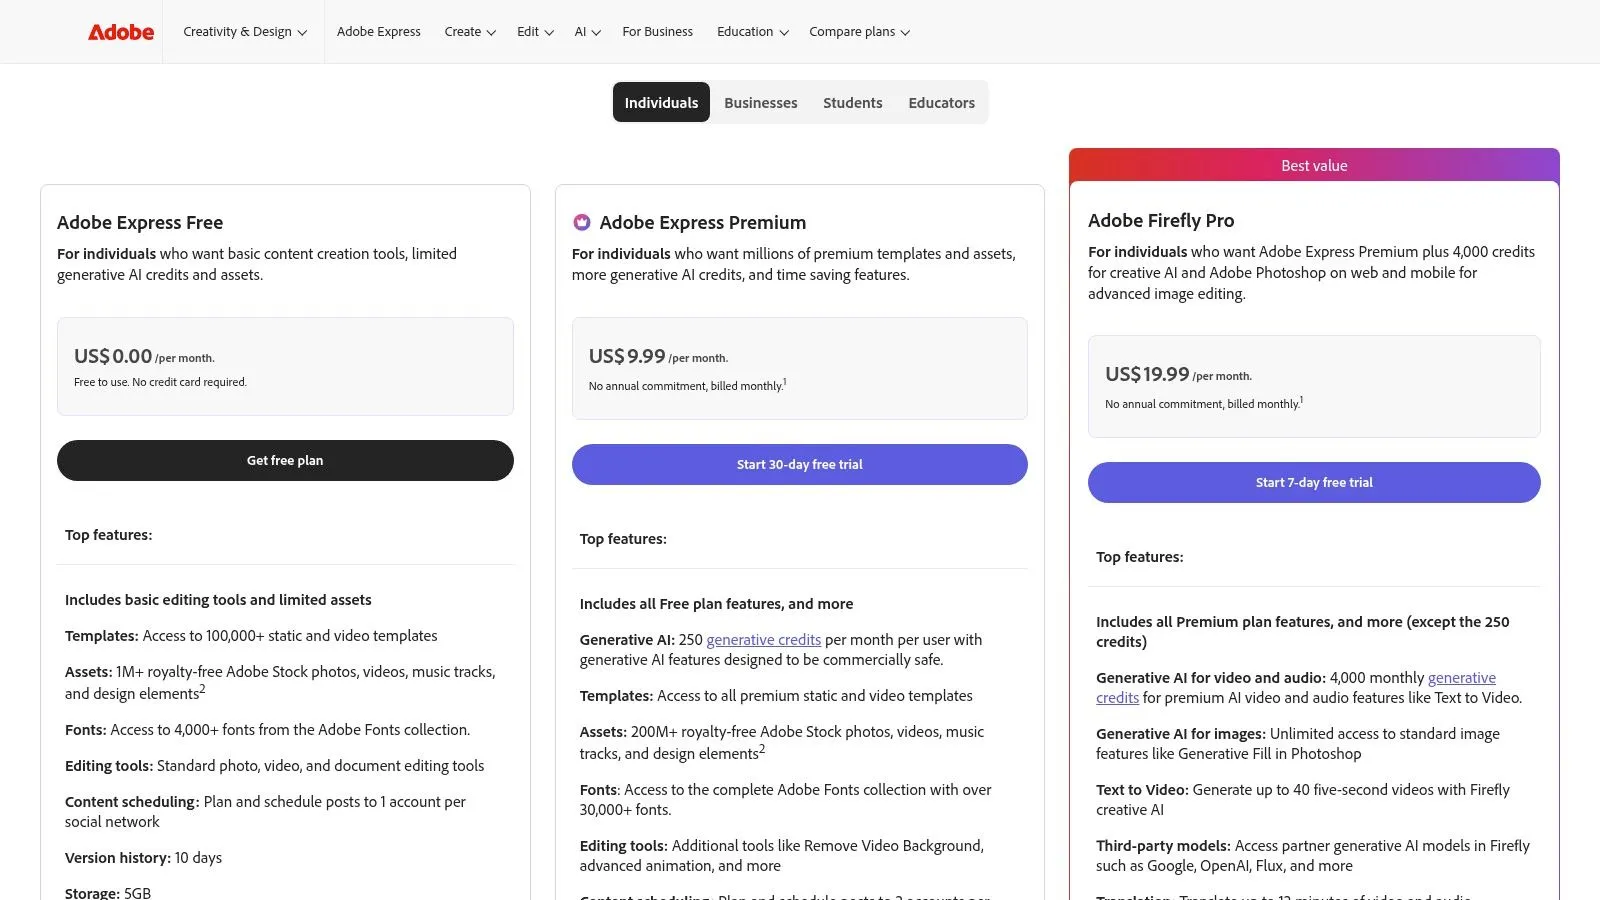This screenshot has height=900, width=1600.
Task: Click the Adobe logo
Action: [120, 31]
